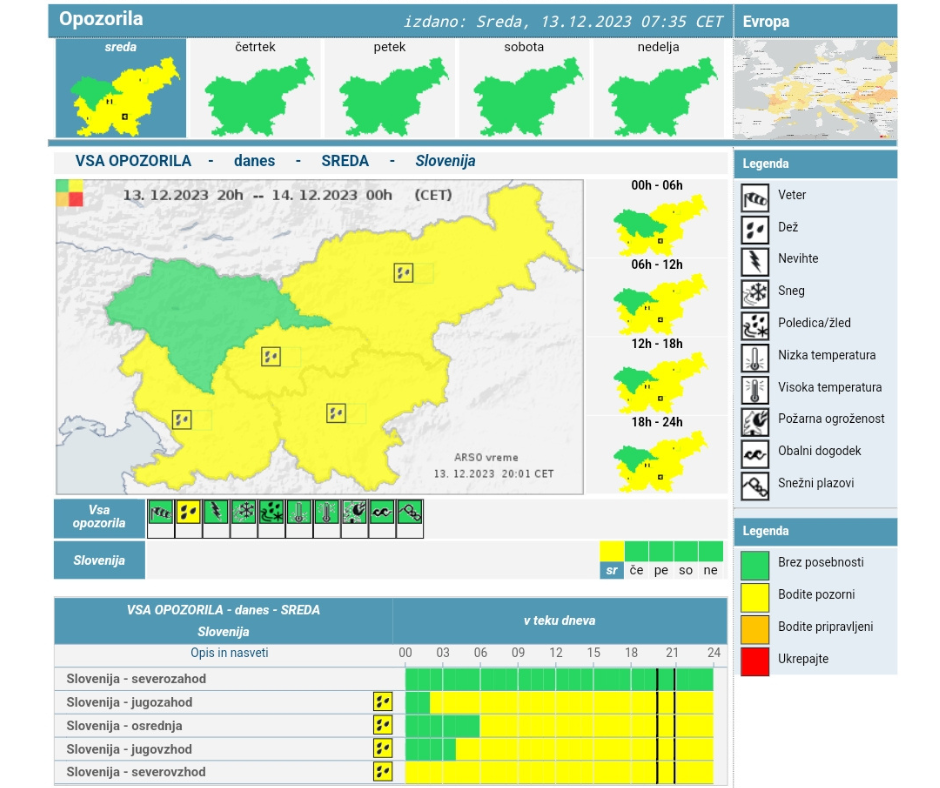
Task: Show the 12h - 18h interval map
Action: tap(657, 377)
